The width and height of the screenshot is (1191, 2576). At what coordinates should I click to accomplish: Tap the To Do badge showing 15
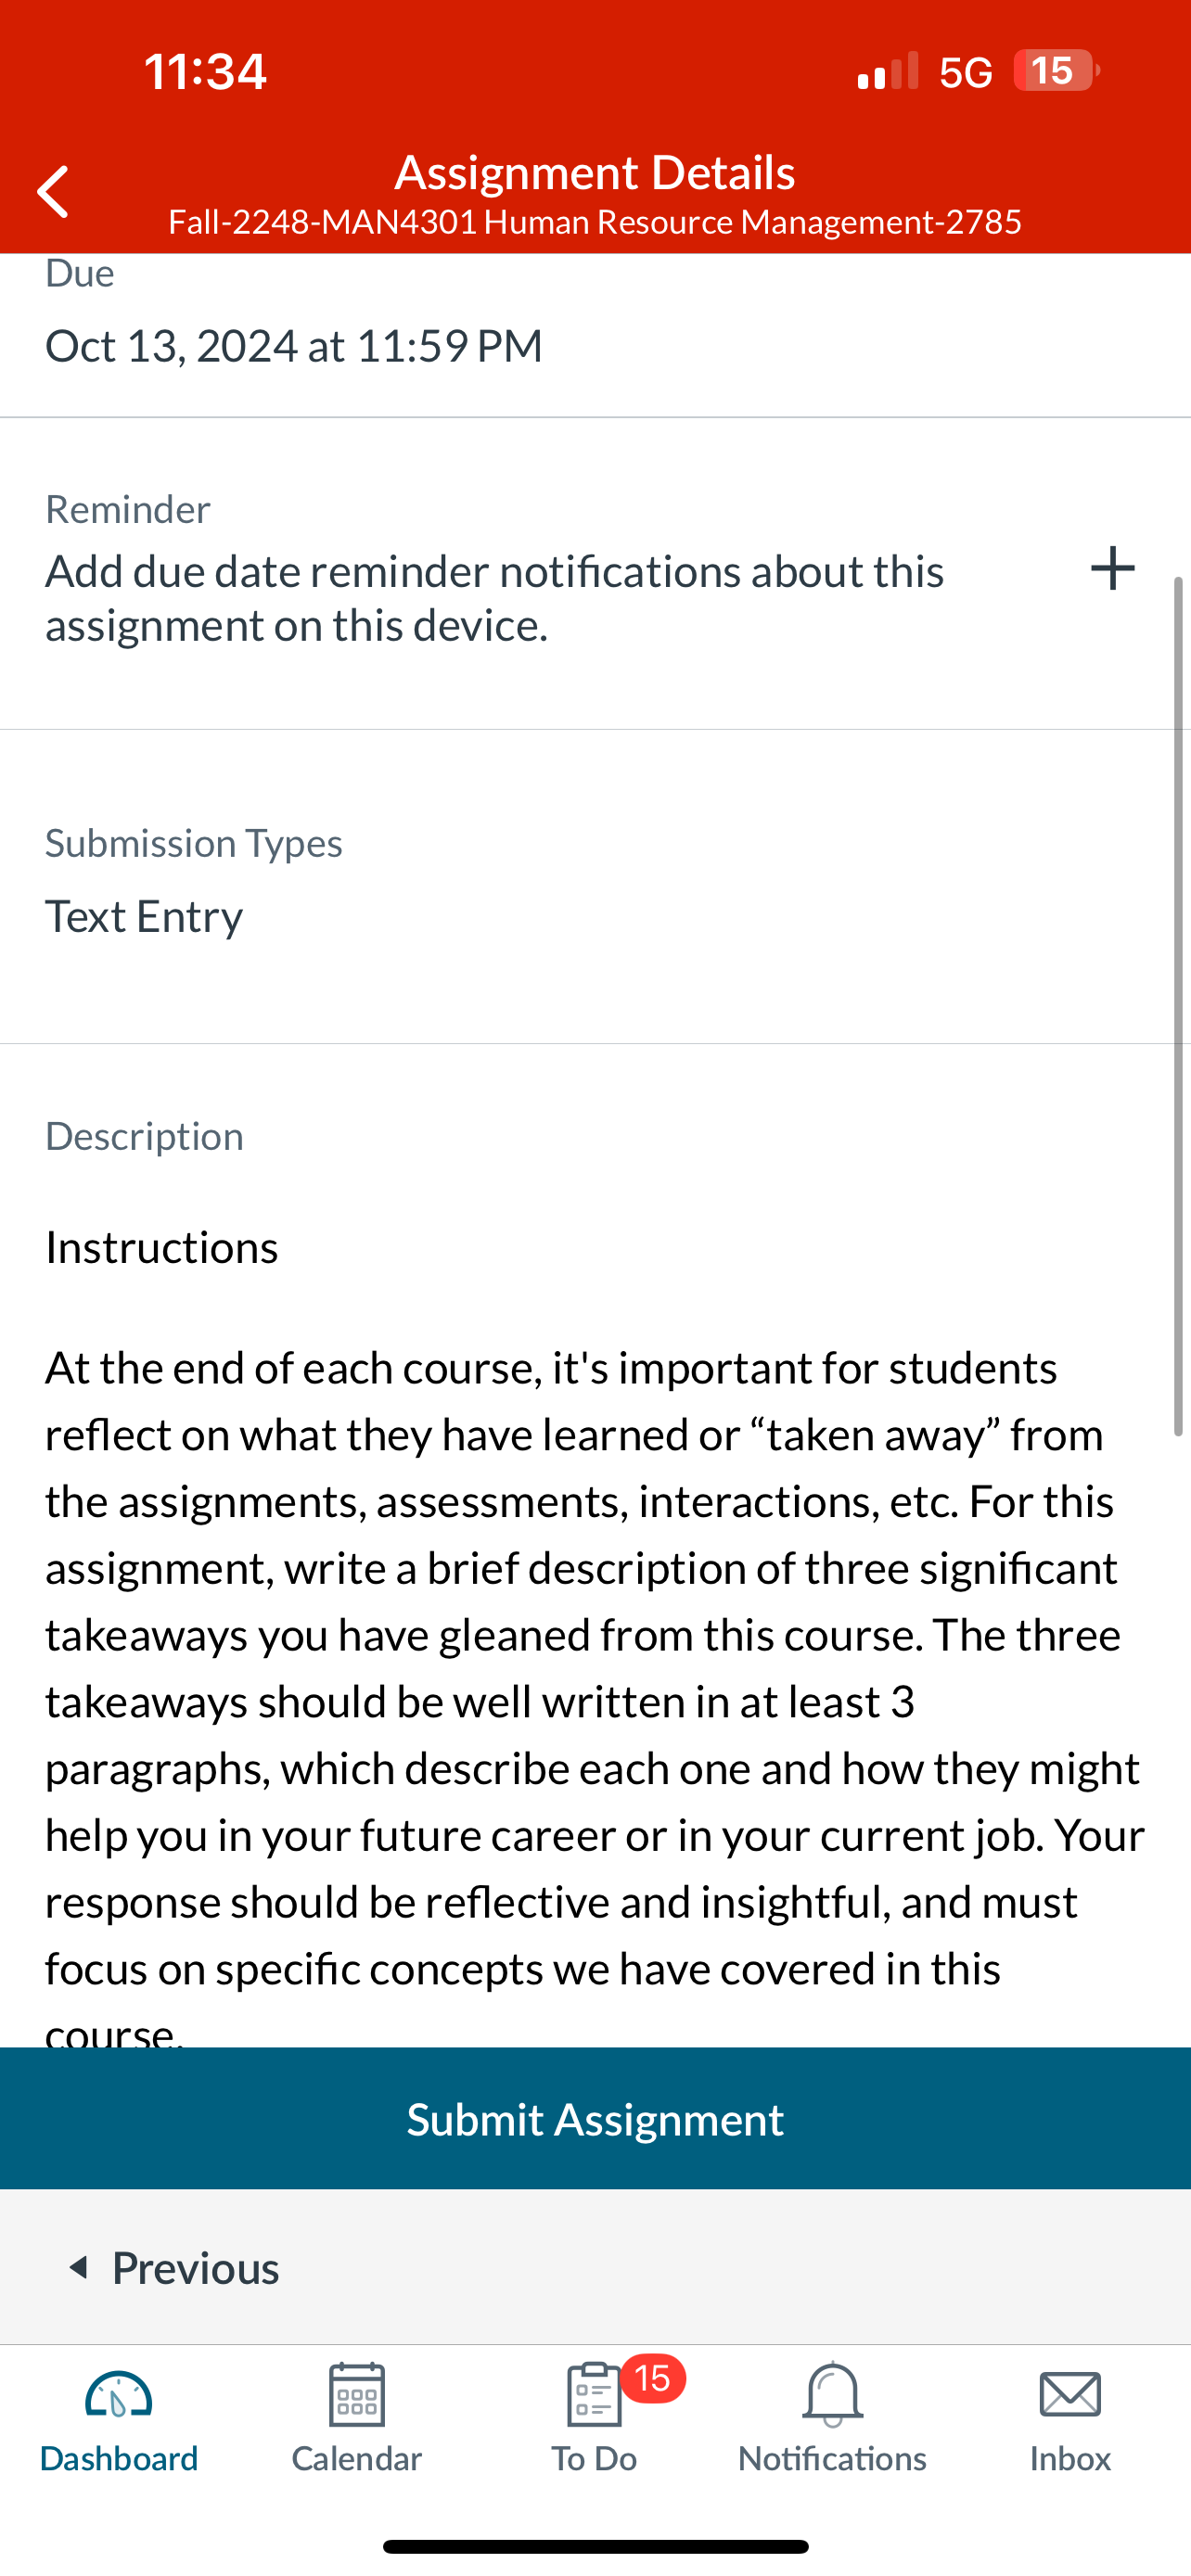[653, 2378]
